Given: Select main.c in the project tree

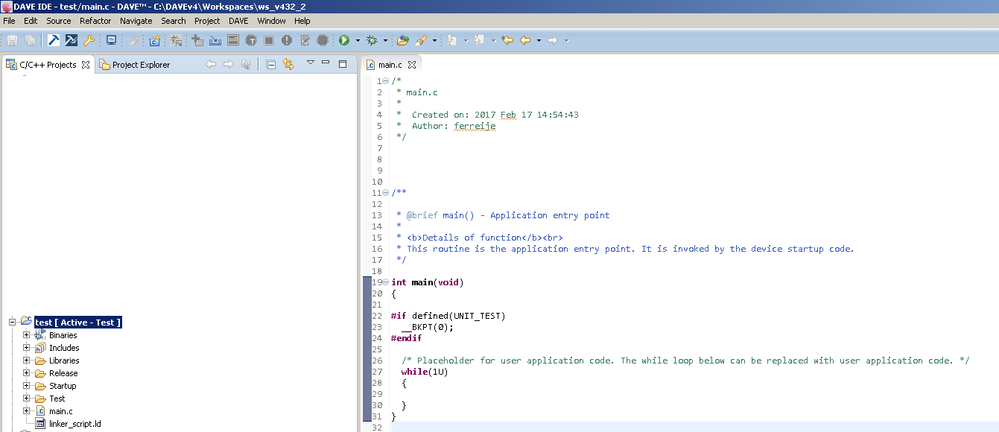Looking at the screenshot, I should (x=61, y=411).
